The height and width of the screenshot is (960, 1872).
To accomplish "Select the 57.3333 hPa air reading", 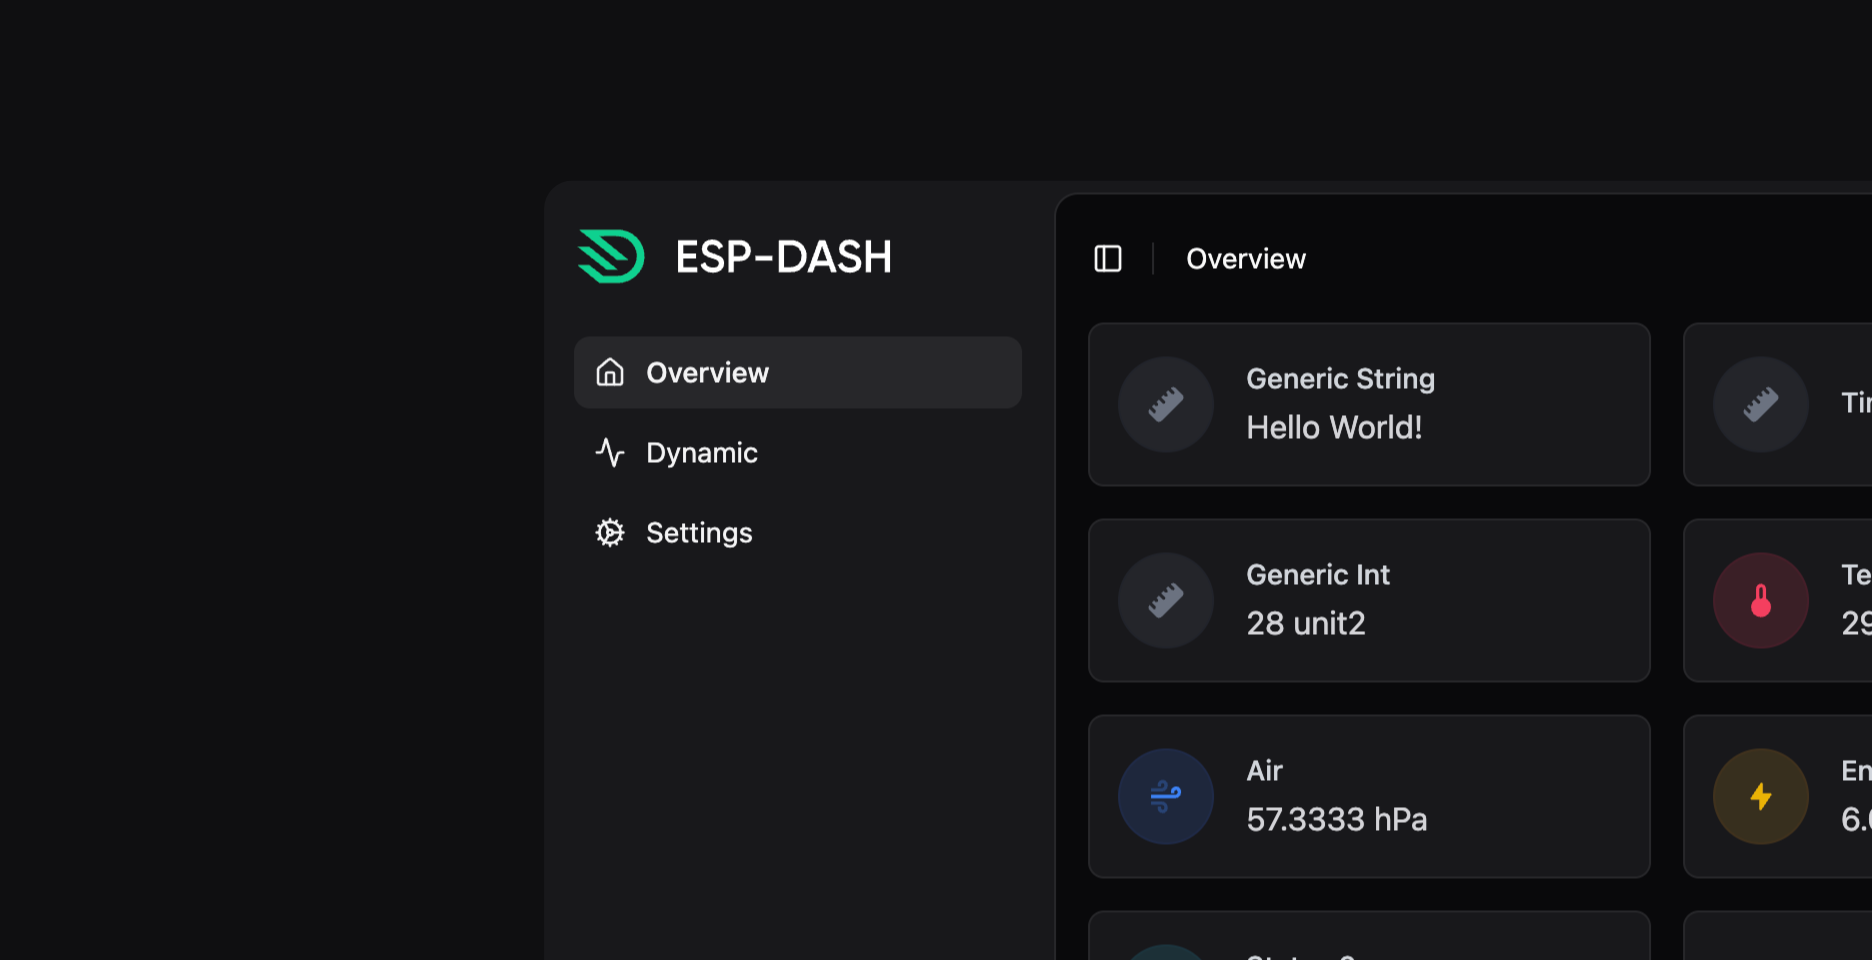I will coord(1336,820).
